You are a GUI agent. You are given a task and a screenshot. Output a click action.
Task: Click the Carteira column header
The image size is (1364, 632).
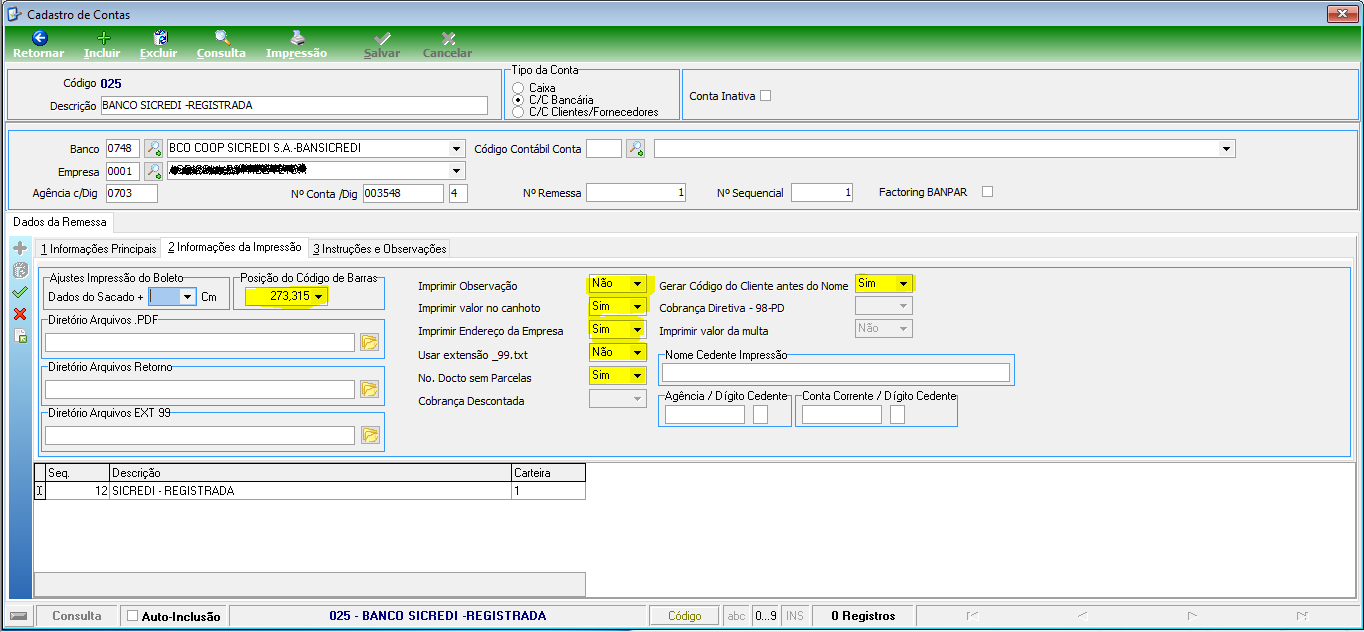547,473
